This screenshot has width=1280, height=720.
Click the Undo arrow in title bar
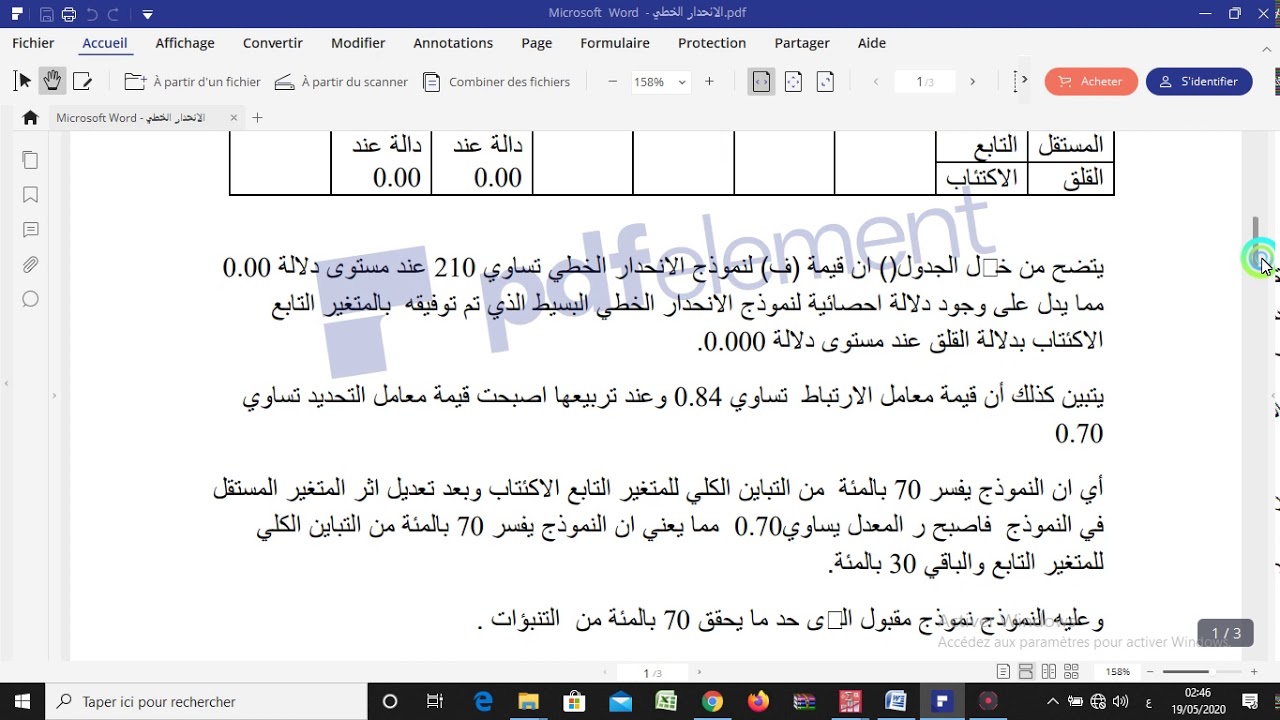tap(92, 14)
